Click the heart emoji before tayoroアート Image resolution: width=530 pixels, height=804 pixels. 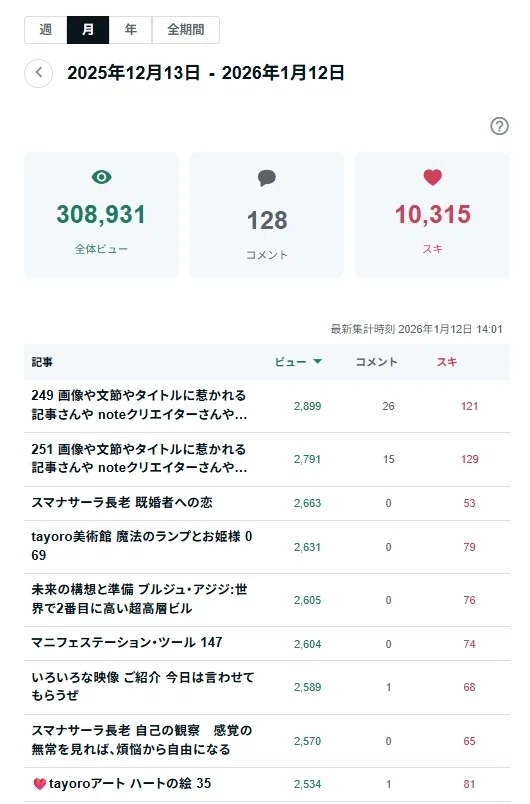(x=39, y=784)
